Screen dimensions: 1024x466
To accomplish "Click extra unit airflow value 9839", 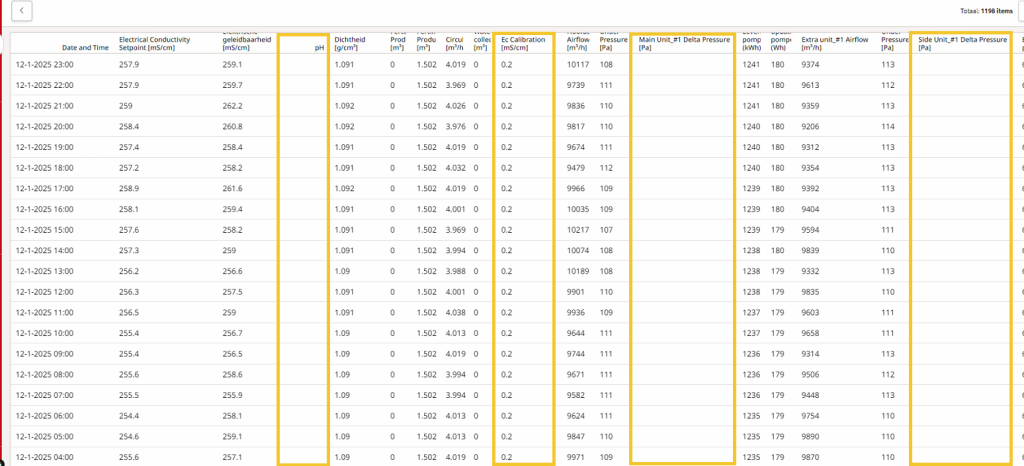I will pos(811,251).
